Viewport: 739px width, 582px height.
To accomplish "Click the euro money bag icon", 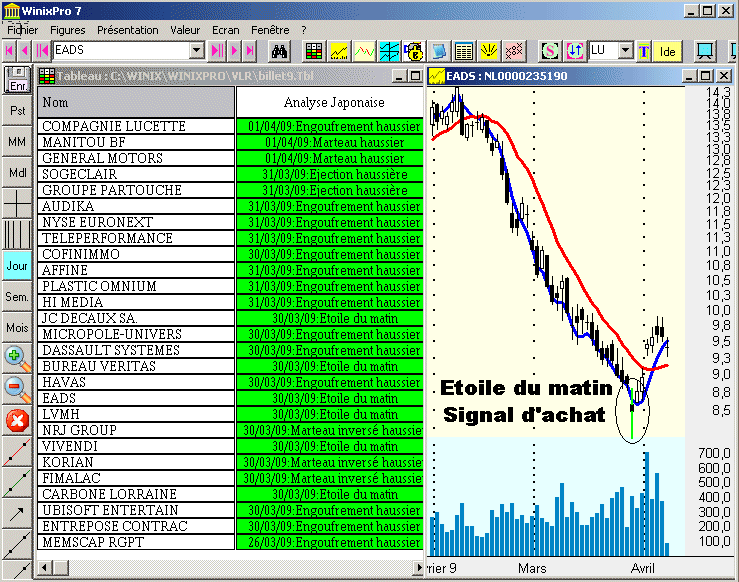I will (414, 51).
